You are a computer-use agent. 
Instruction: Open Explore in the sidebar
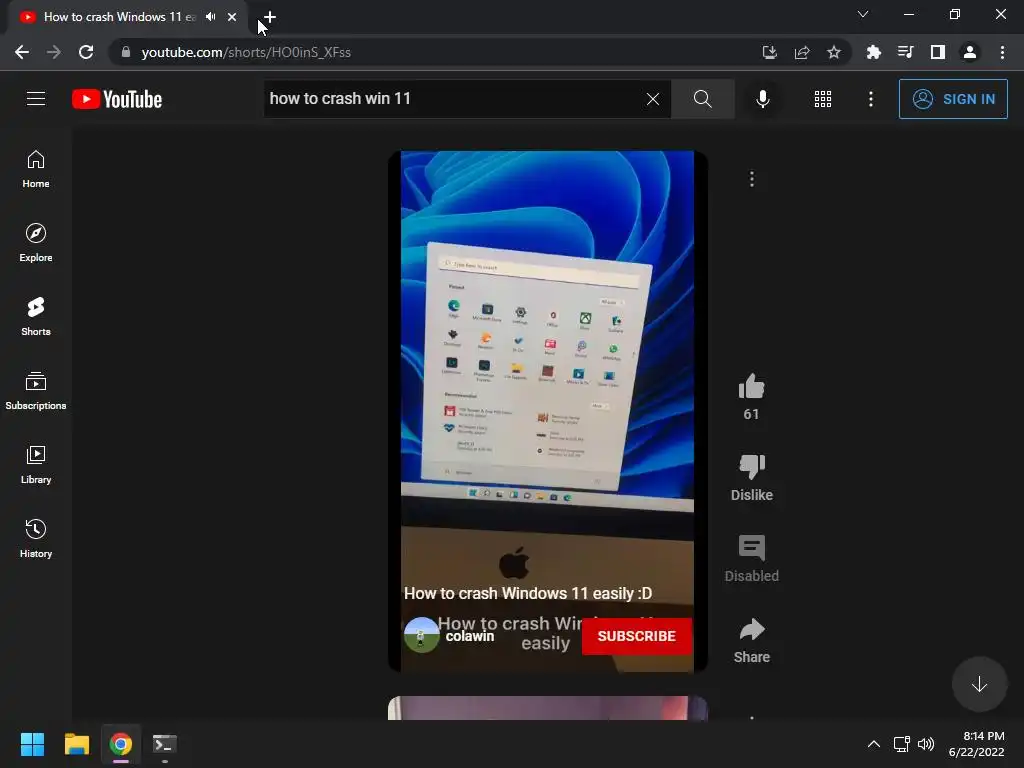(x=36, y=243)
